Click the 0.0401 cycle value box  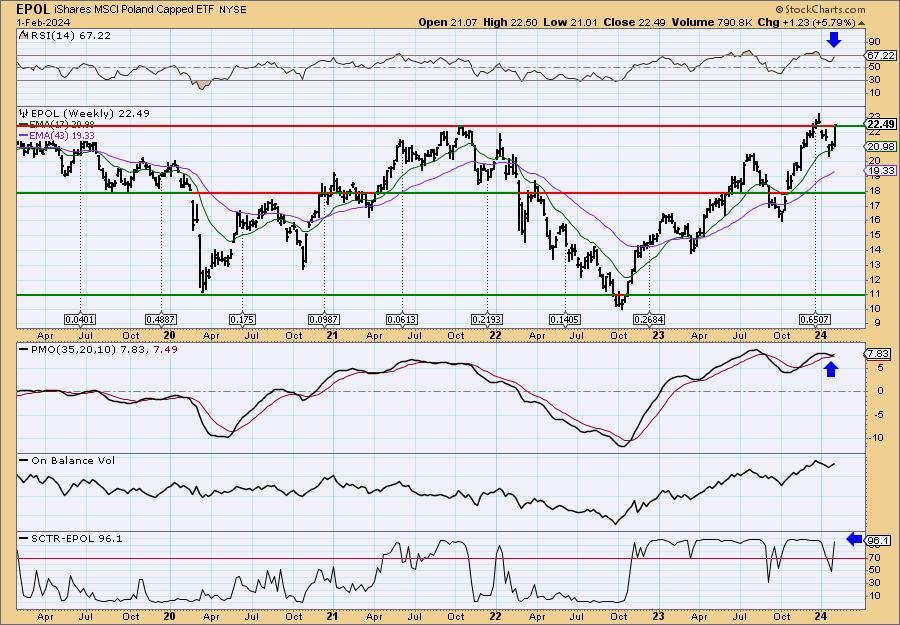coord(80,319)
